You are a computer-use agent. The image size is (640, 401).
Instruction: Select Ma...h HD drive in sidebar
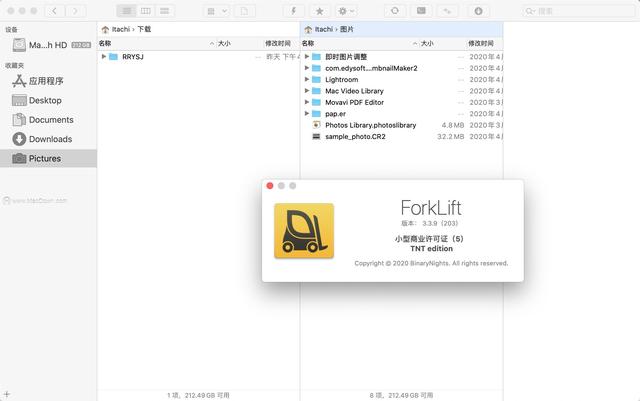48,45
